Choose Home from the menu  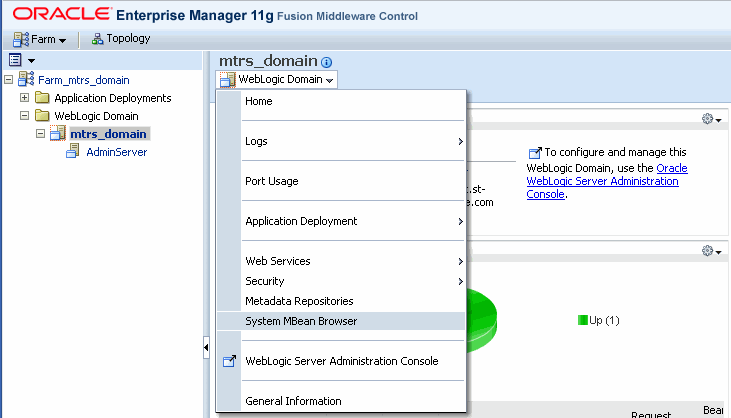(x=341, y=101)
